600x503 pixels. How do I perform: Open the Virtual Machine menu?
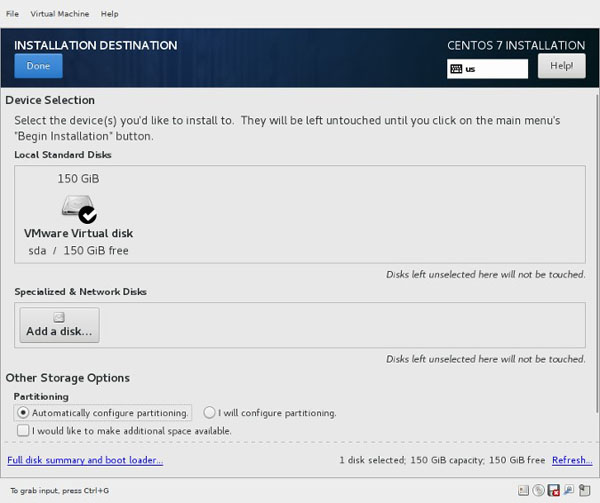pyautogui.click(x=60, y=14)
